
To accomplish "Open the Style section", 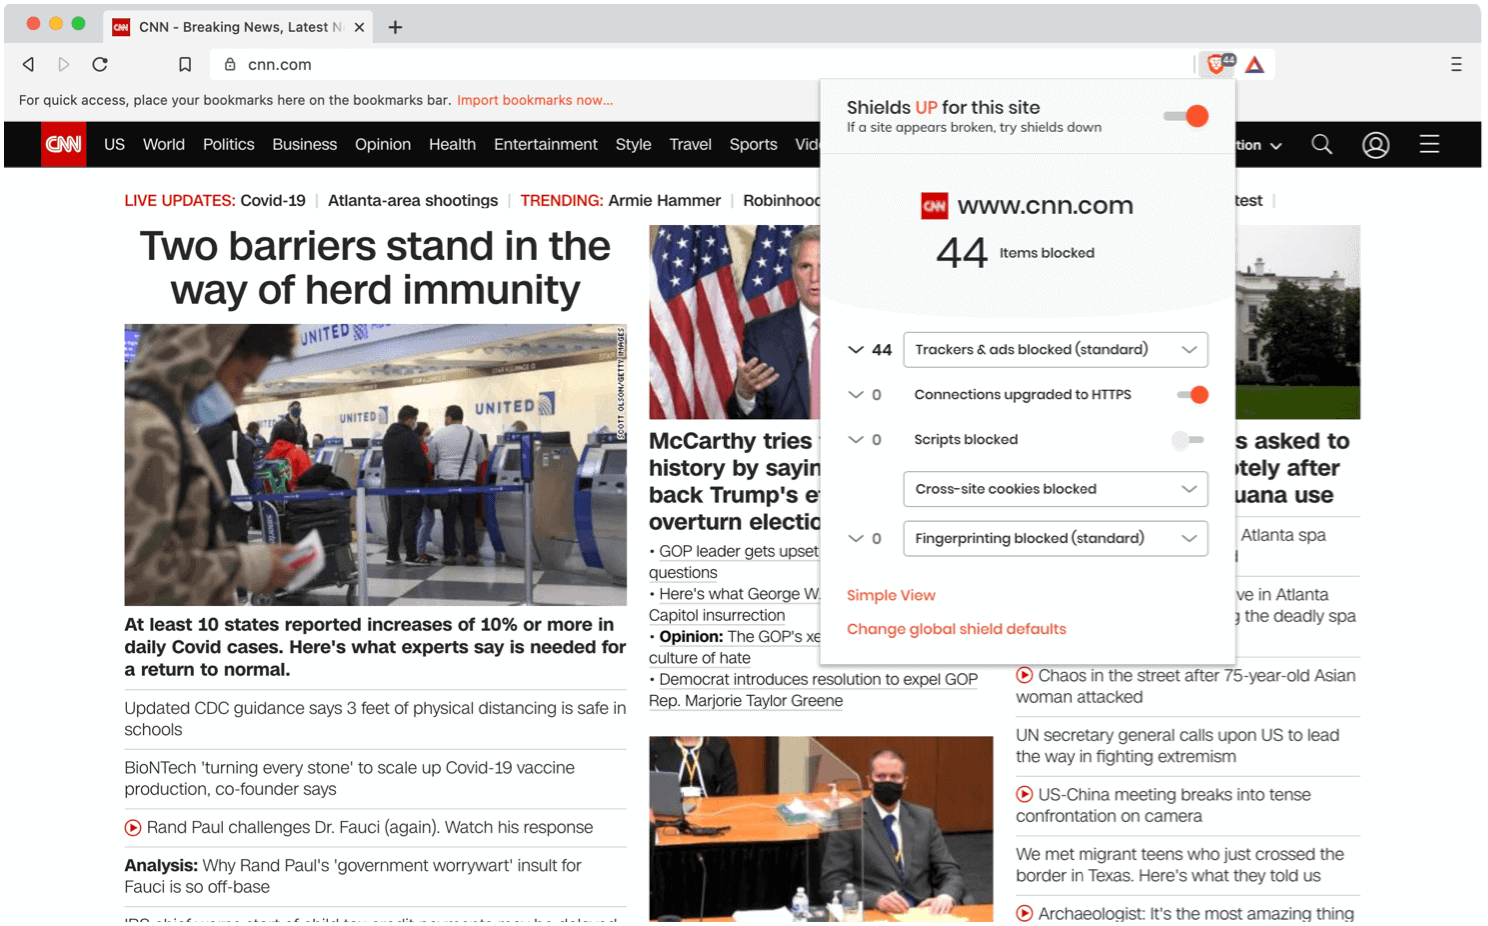I will coord(633,144).
